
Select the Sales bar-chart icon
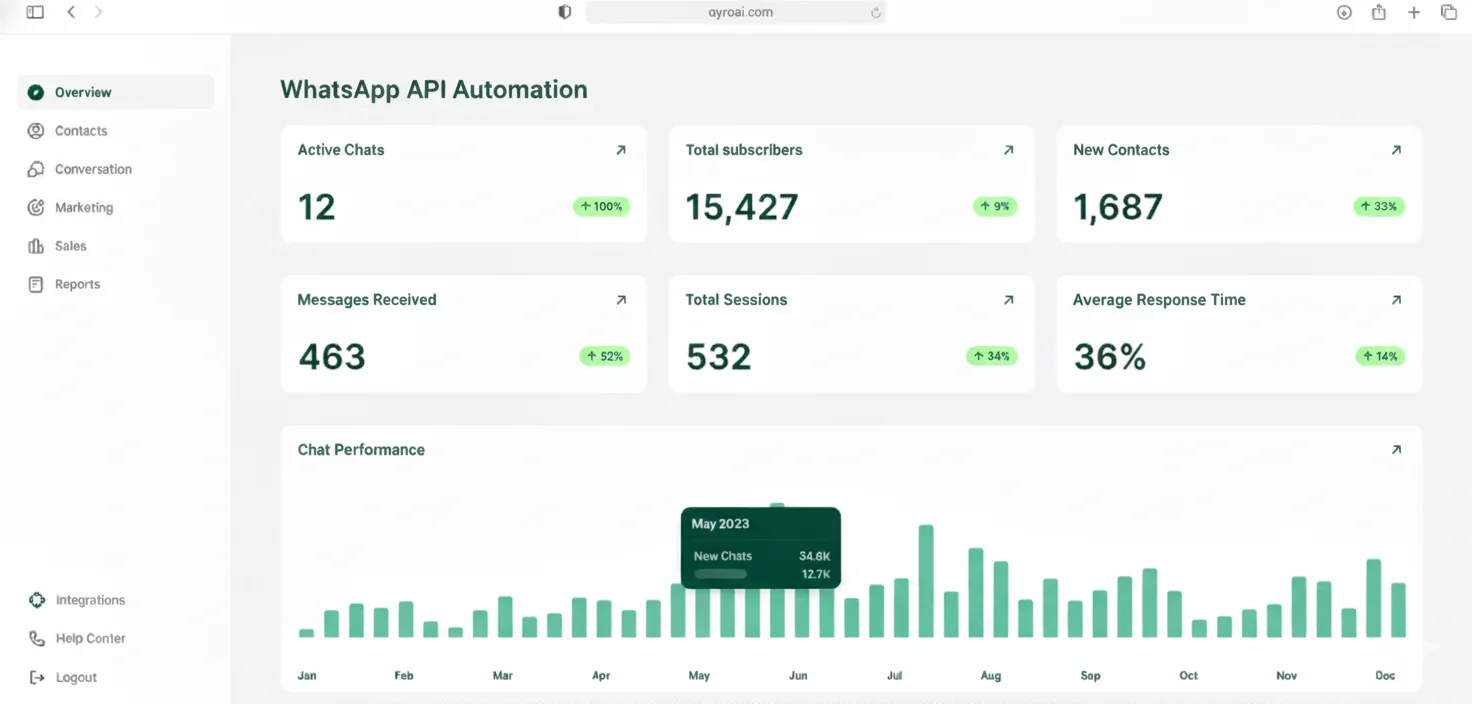click(35, 245)
